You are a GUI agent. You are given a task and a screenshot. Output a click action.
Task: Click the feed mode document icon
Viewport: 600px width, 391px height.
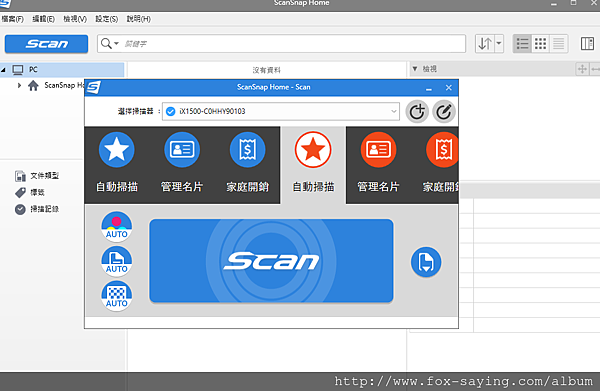pyautogui.click(x=426, y=262)
